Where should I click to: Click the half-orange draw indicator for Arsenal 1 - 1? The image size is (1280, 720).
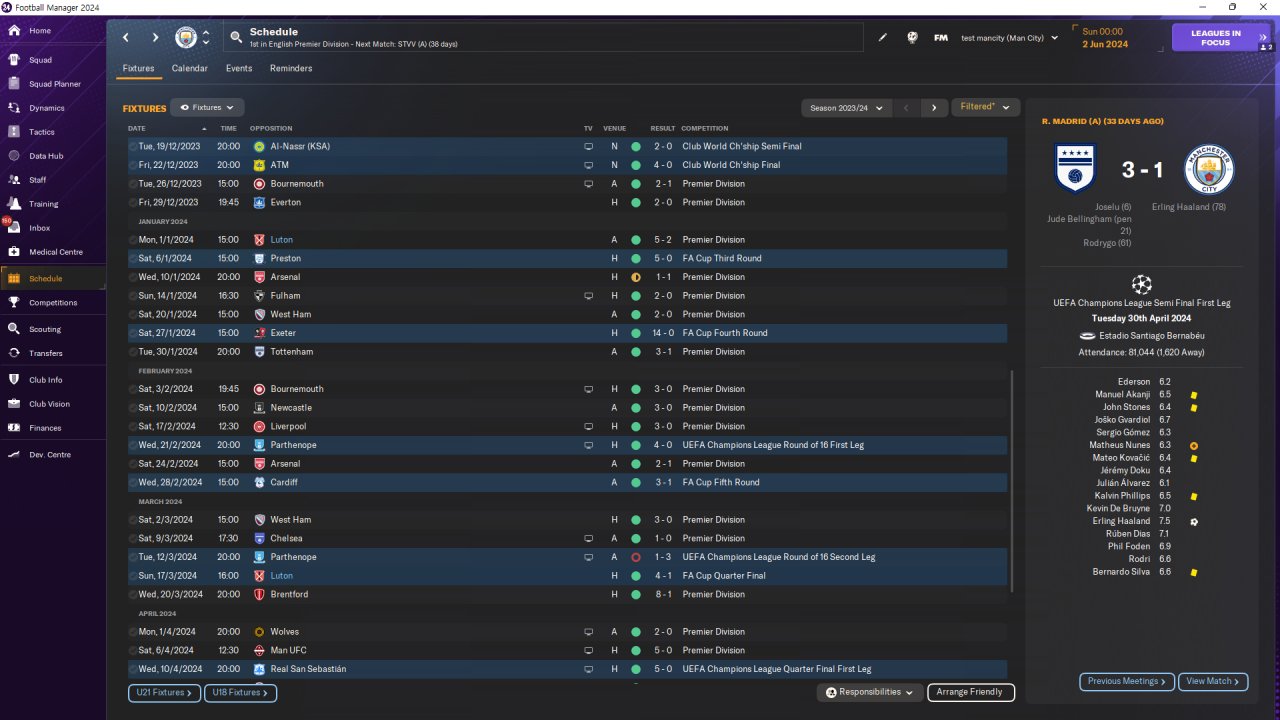(635, 277)
